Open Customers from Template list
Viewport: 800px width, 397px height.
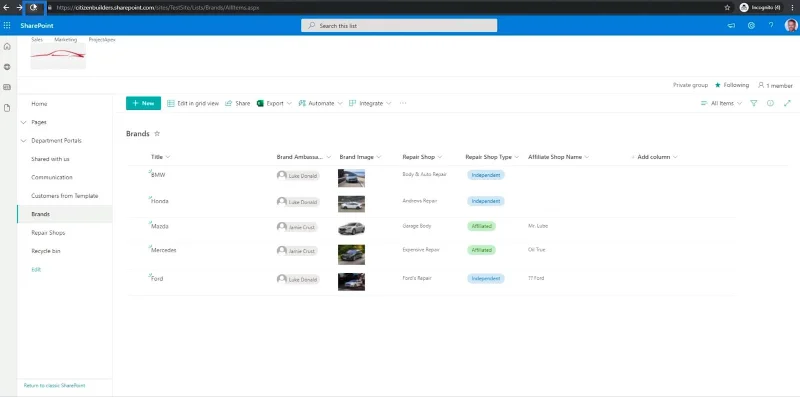pos(65,196)
